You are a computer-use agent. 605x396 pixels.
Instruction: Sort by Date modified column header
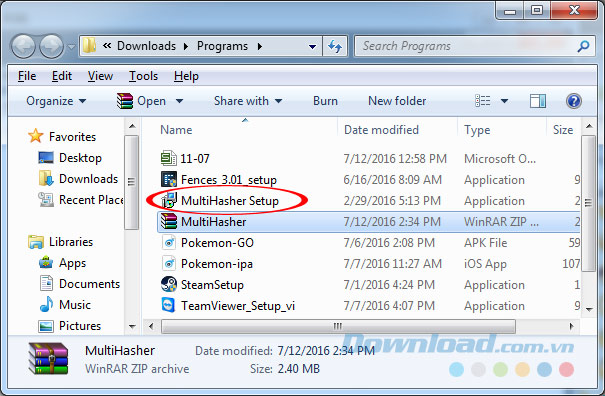click(381, 130)
